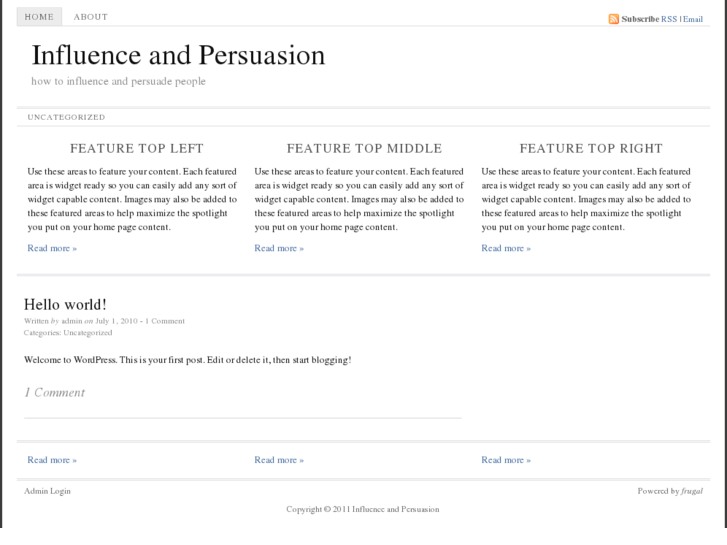Click the admin author link

click(71, 321)
